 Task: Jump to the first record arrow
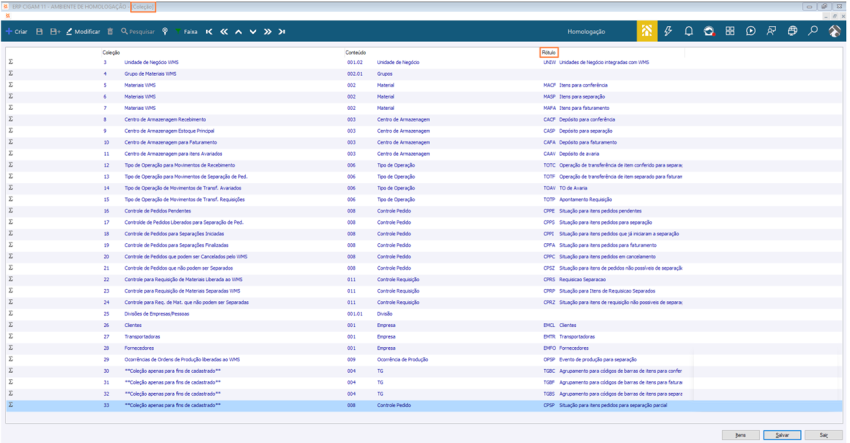[209, 32]
